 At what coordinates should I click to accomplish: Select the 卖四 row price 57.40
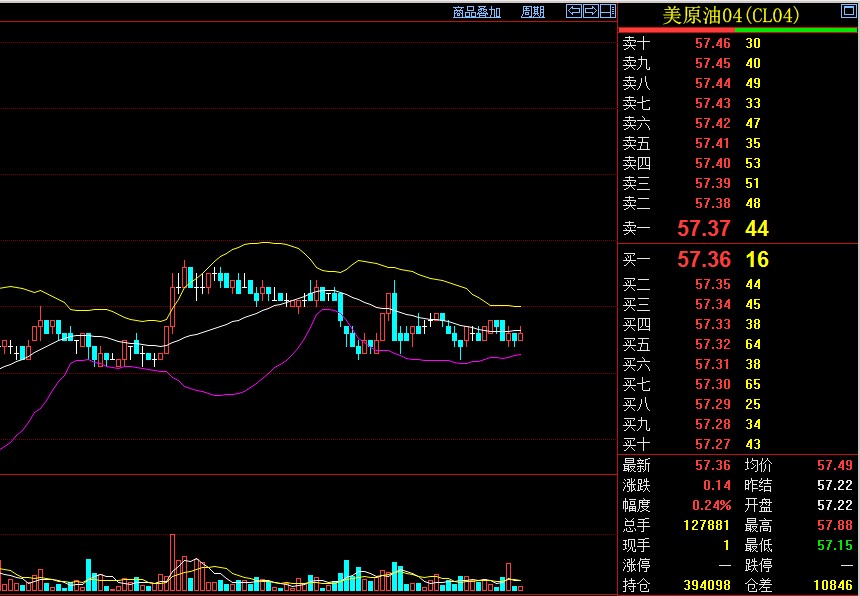click(x=712, y=163)
